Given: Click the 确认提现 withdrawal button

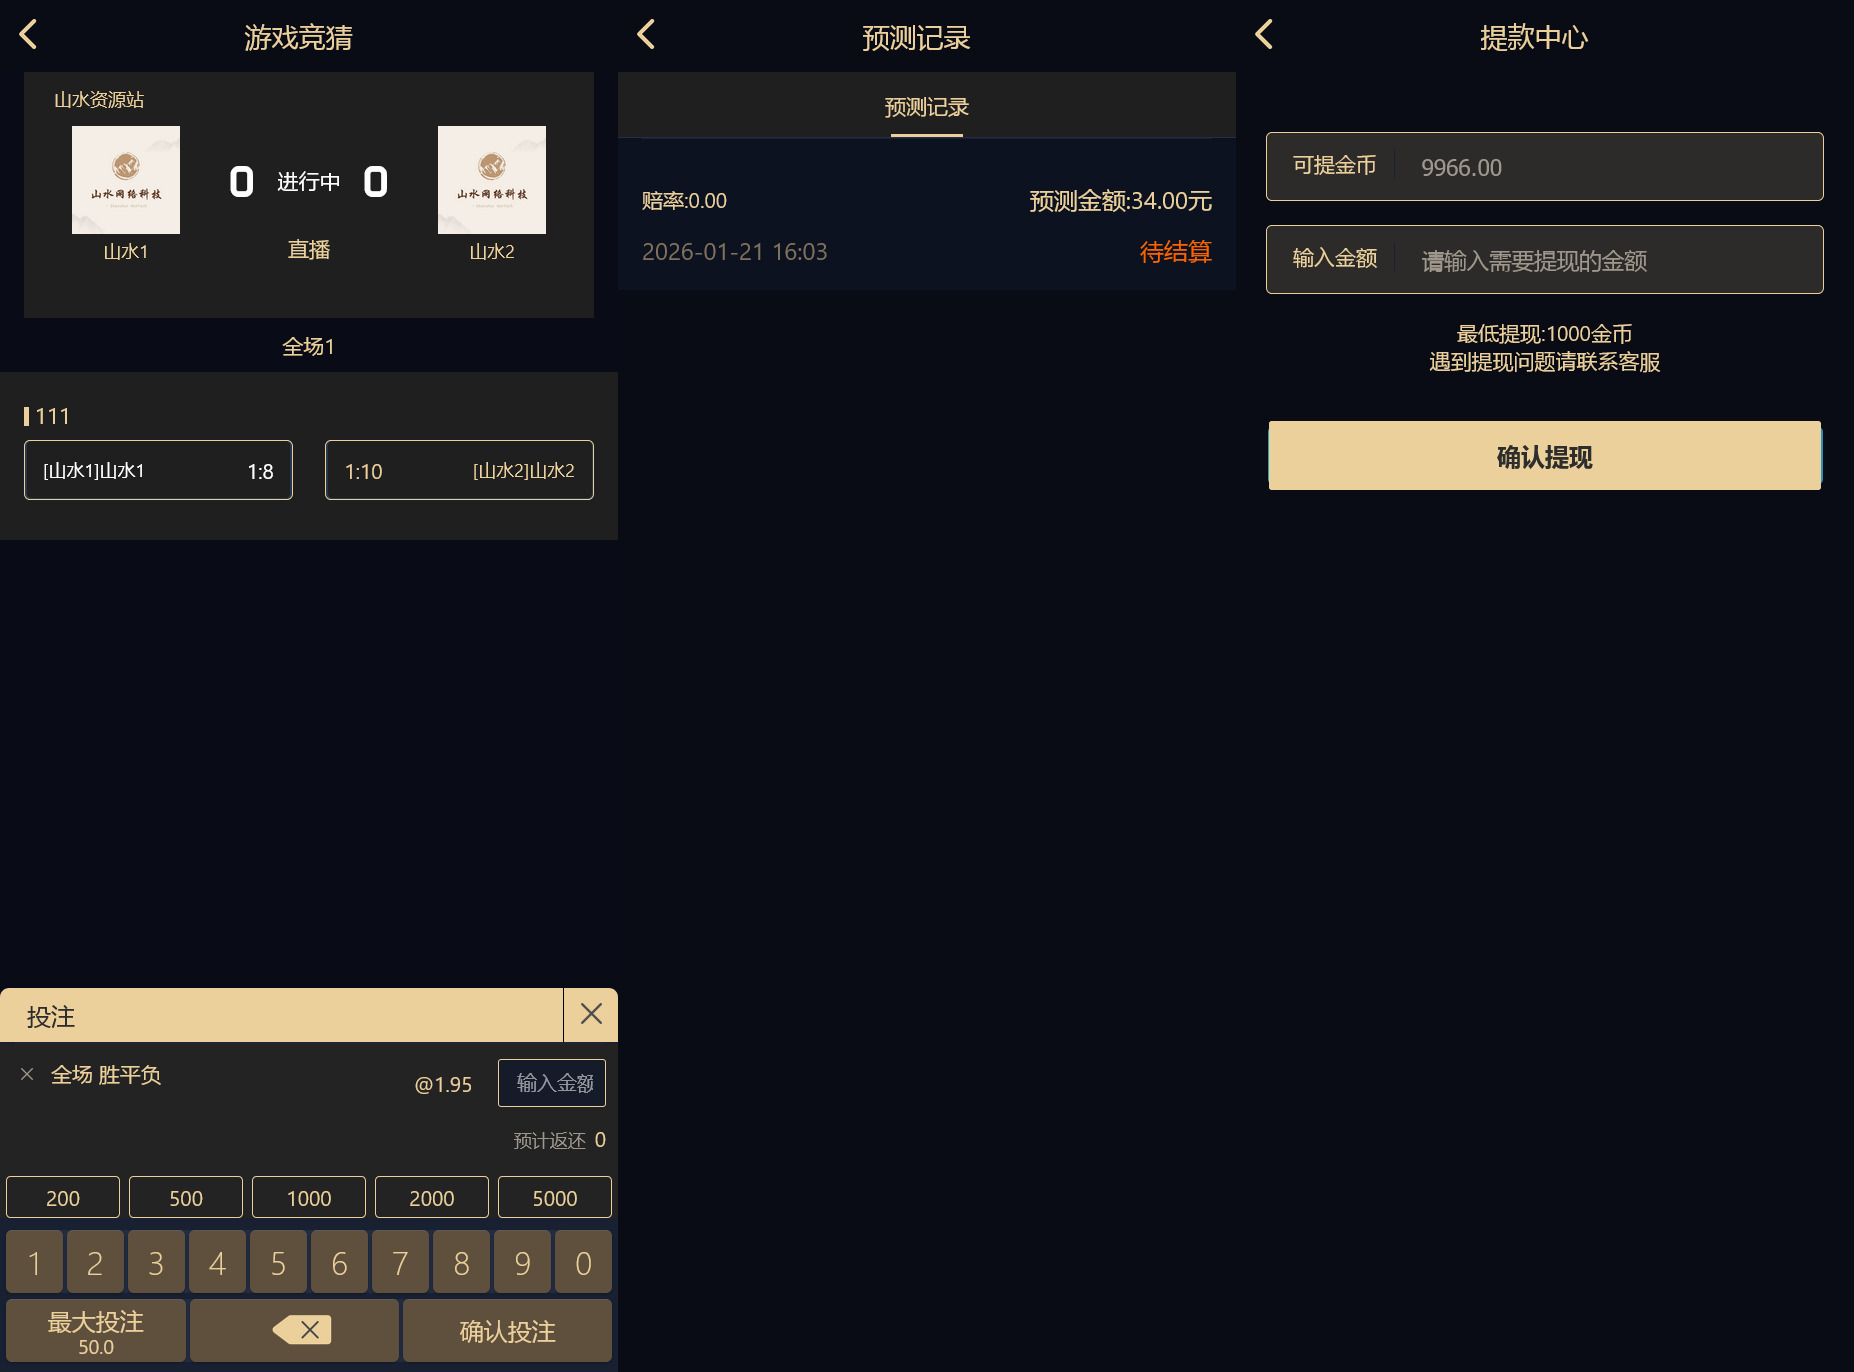Looking at the screenshot, I should click(x=1544, y=456).
